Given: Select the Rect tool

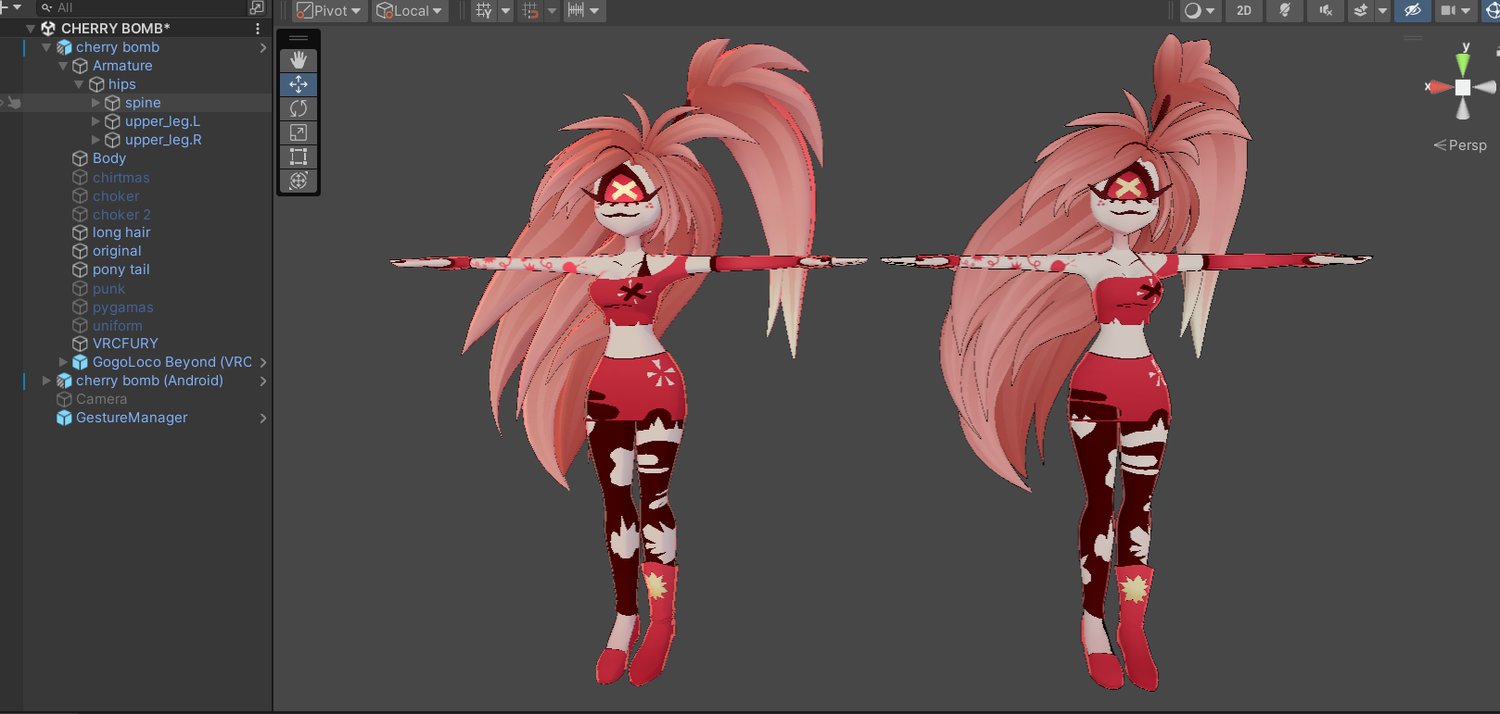Looking at the screenshot, I should tap(298, 157).
